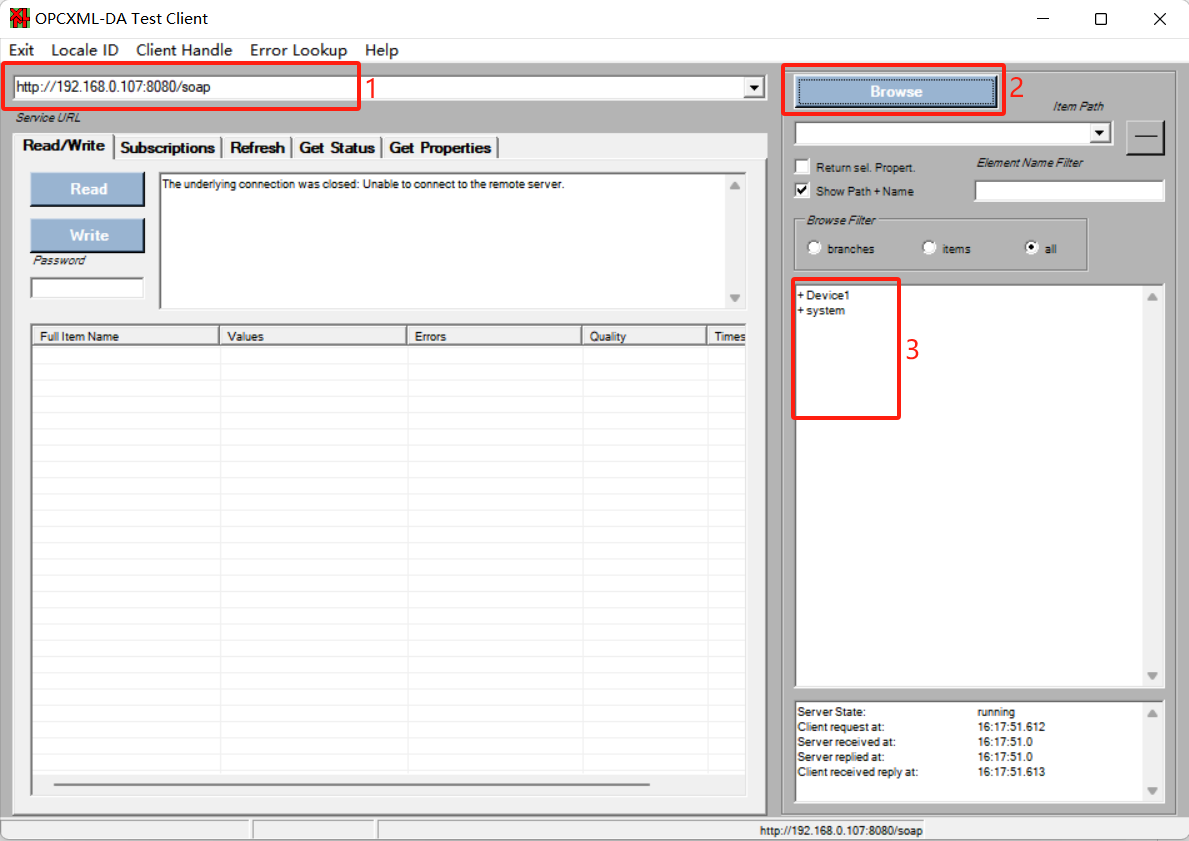Select Device1 in the browse tree
Viewport: 1189px width, 841px height.
click(828, 295)
